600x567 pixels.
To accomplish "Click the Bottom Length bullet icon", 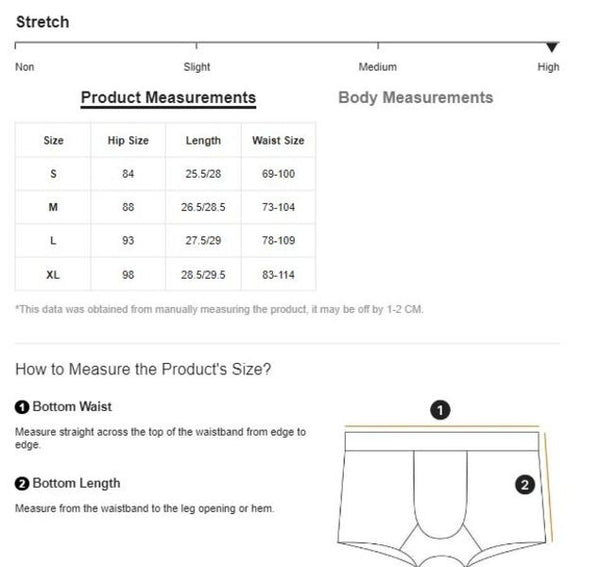I will [x=22, y=484].
